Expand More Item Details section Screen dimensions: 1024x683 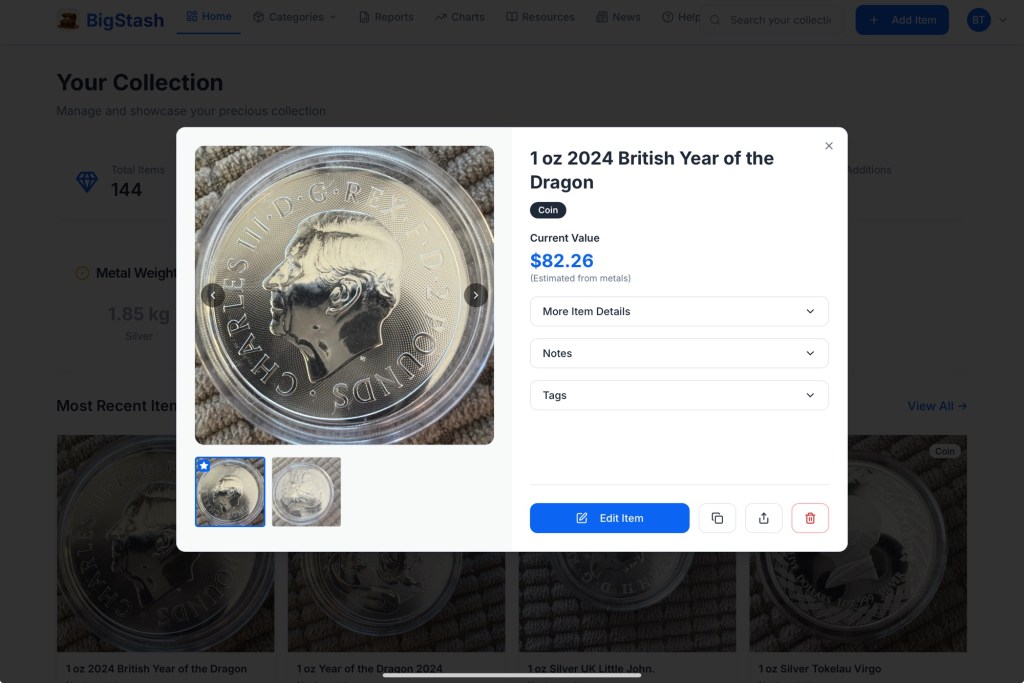coord(679,311)
